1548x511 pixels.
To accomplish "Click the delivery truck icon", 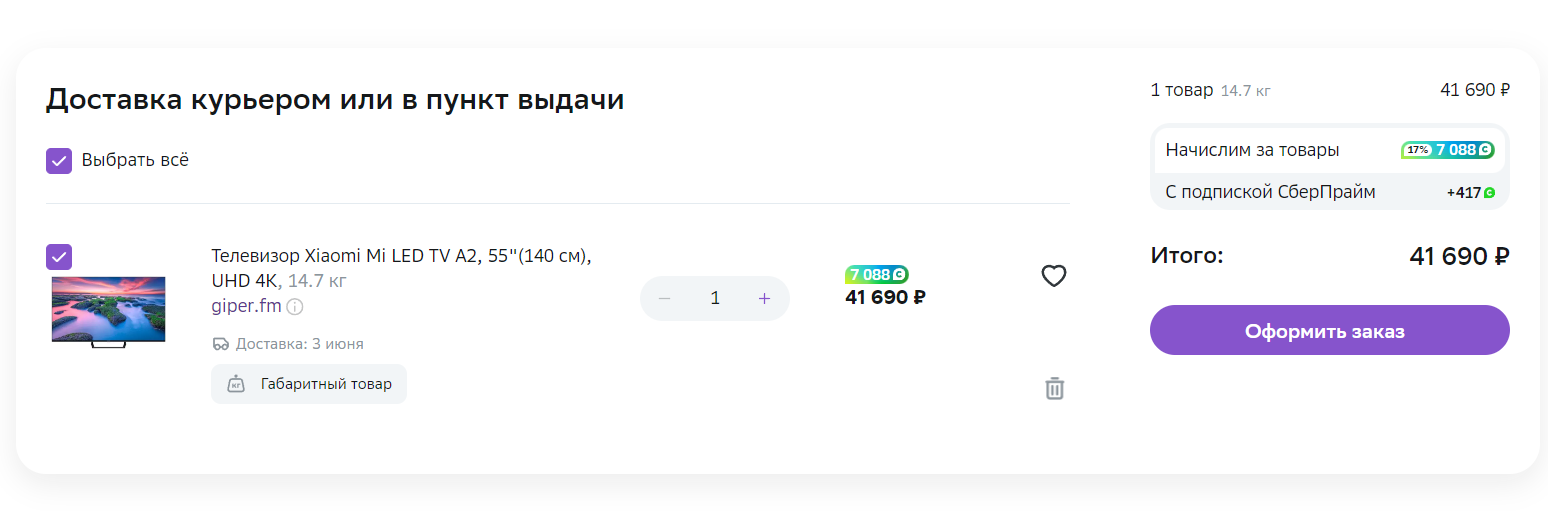I will (x=221, y=344).
